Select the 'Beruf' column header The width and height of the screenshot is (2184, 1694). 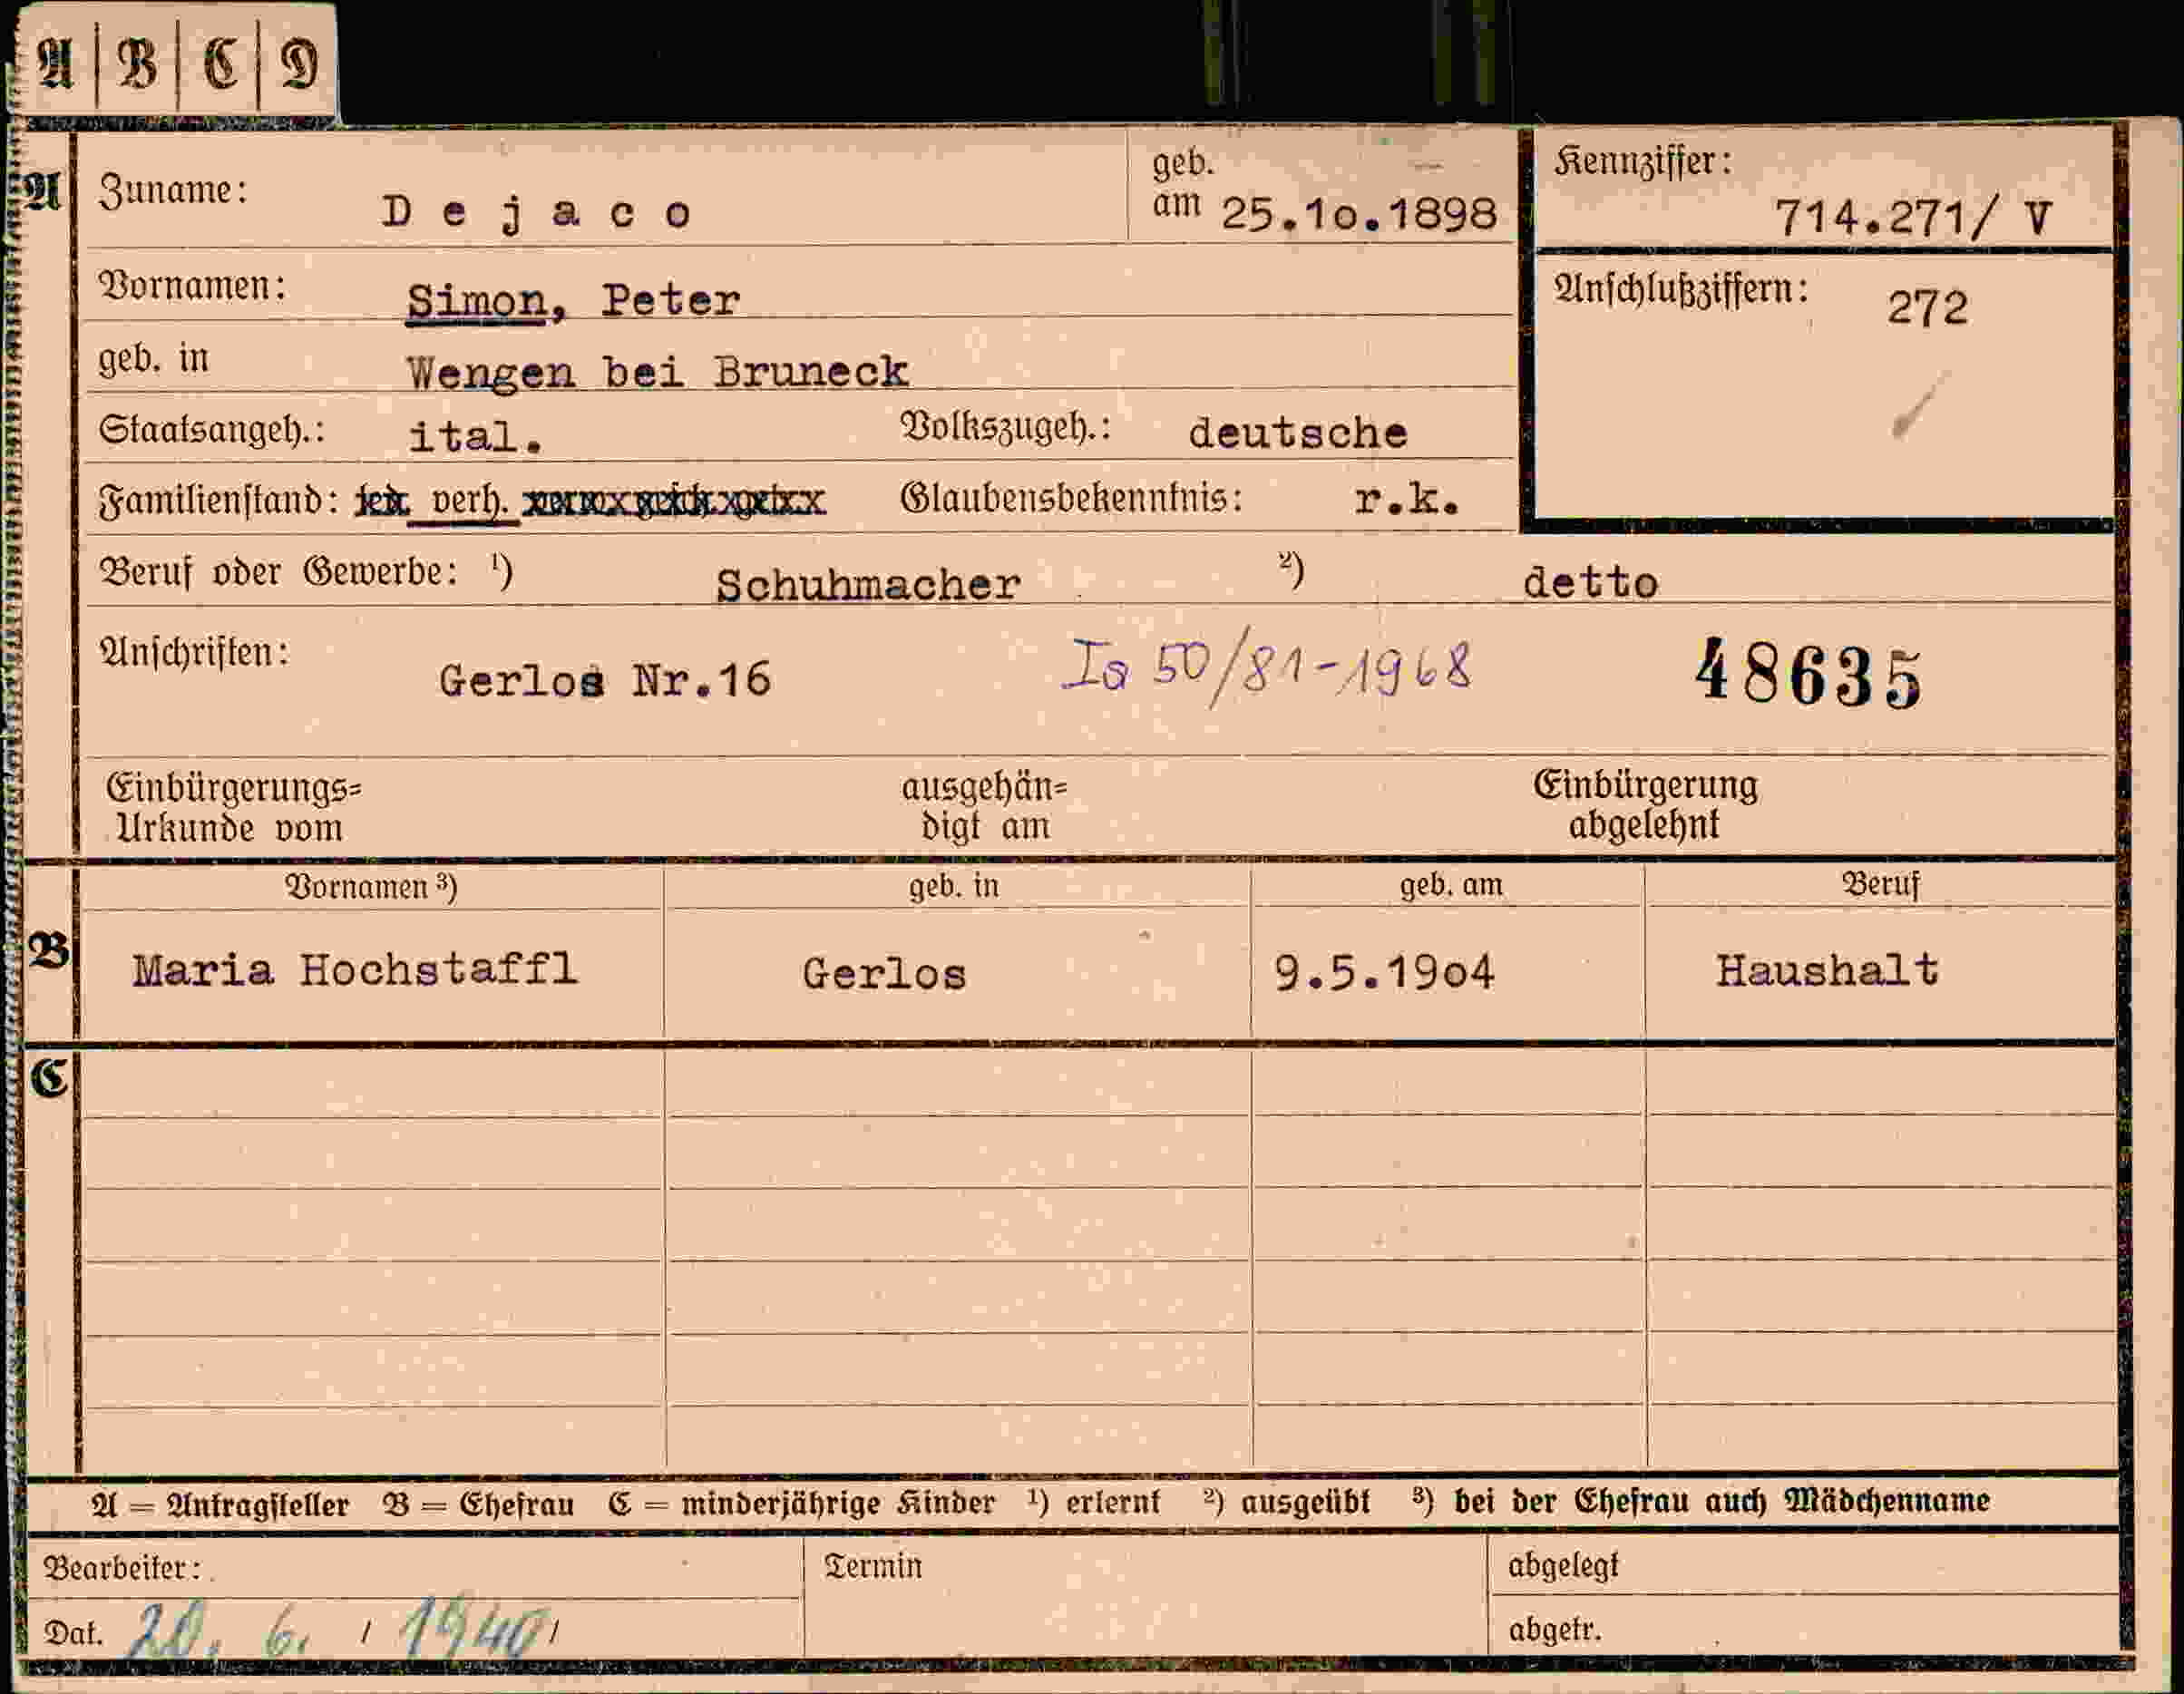(1880, 884)
